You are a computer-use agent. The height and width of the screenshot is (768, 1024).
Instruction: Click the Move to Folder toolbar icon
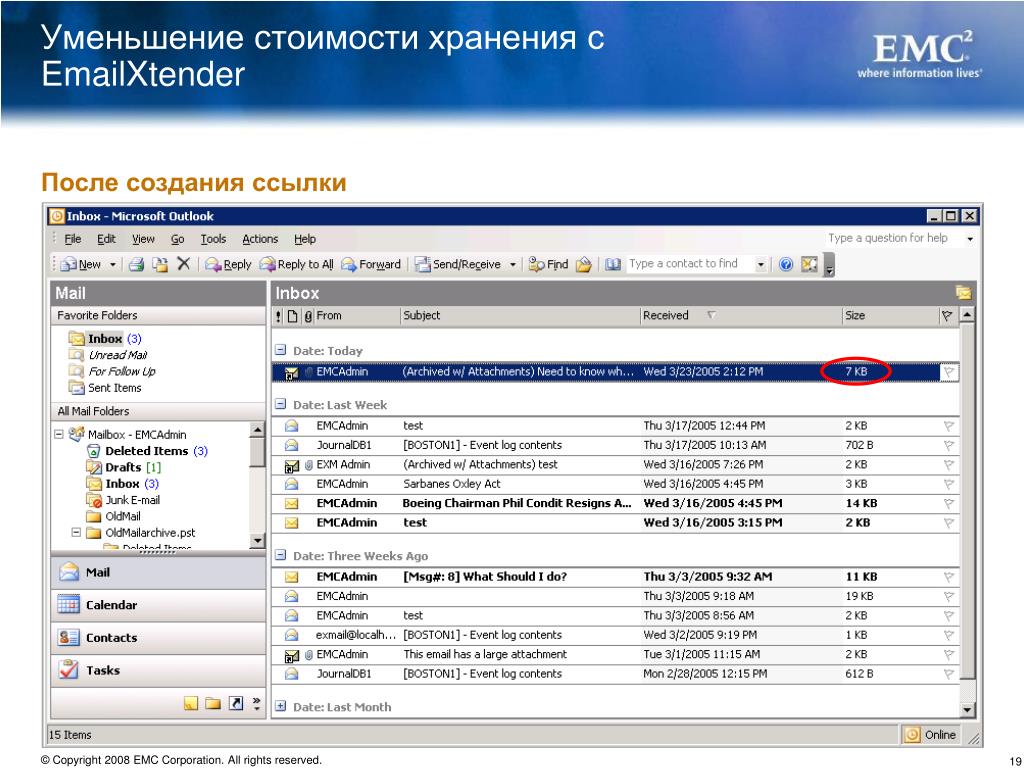coord(160,264)
